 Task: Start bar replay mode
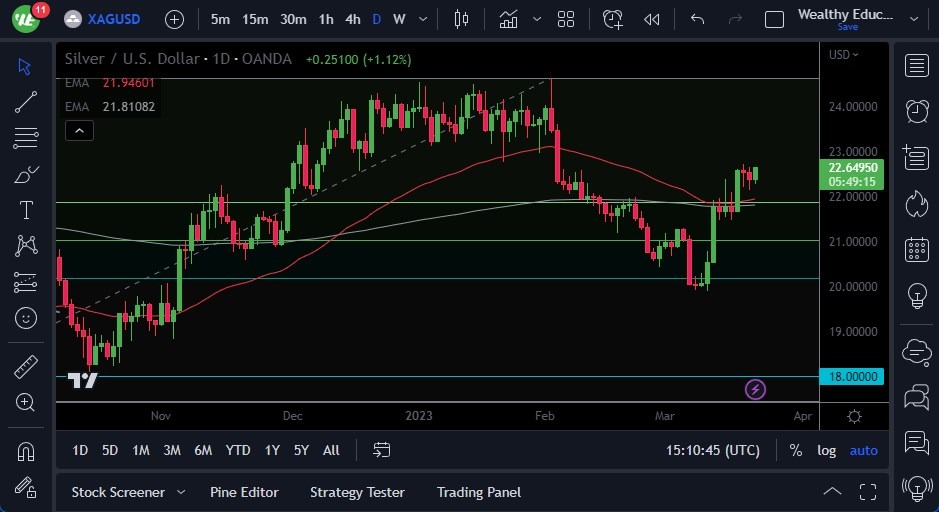click(652, 20)
